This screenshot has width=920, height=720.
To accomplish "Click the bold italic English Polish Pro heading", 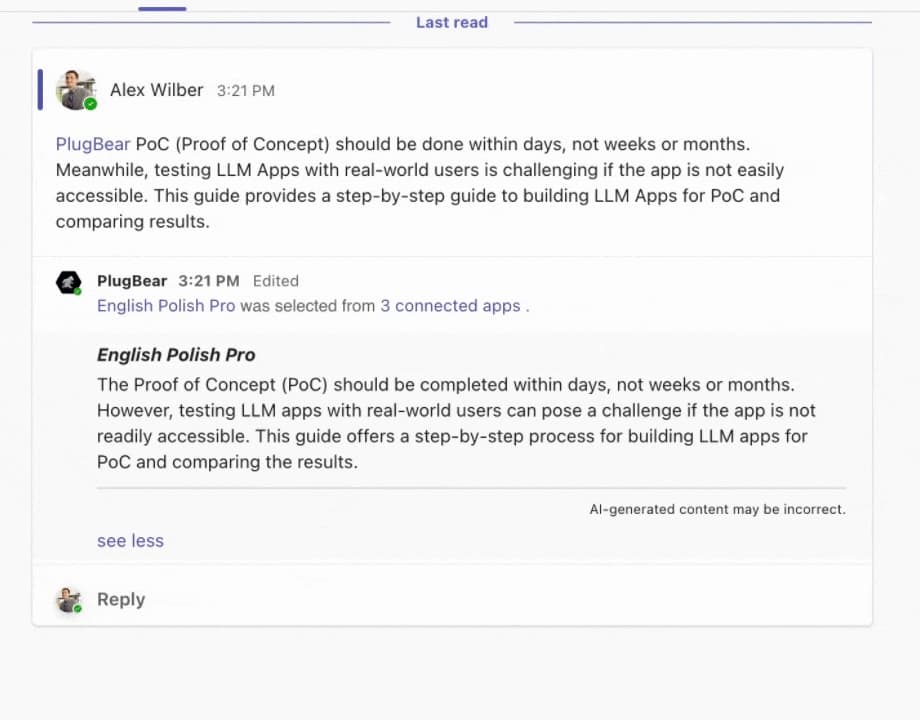I will click(x=176, y=355).
